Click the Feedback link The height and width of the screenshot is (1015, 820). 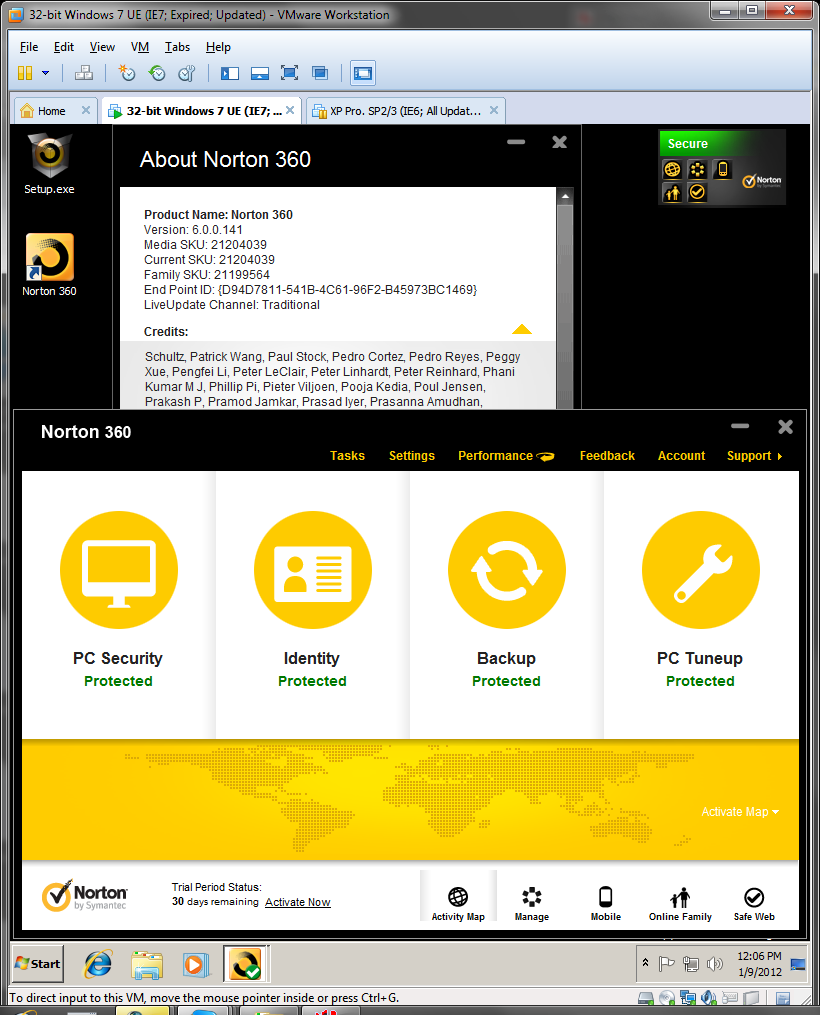coord(607,456)
